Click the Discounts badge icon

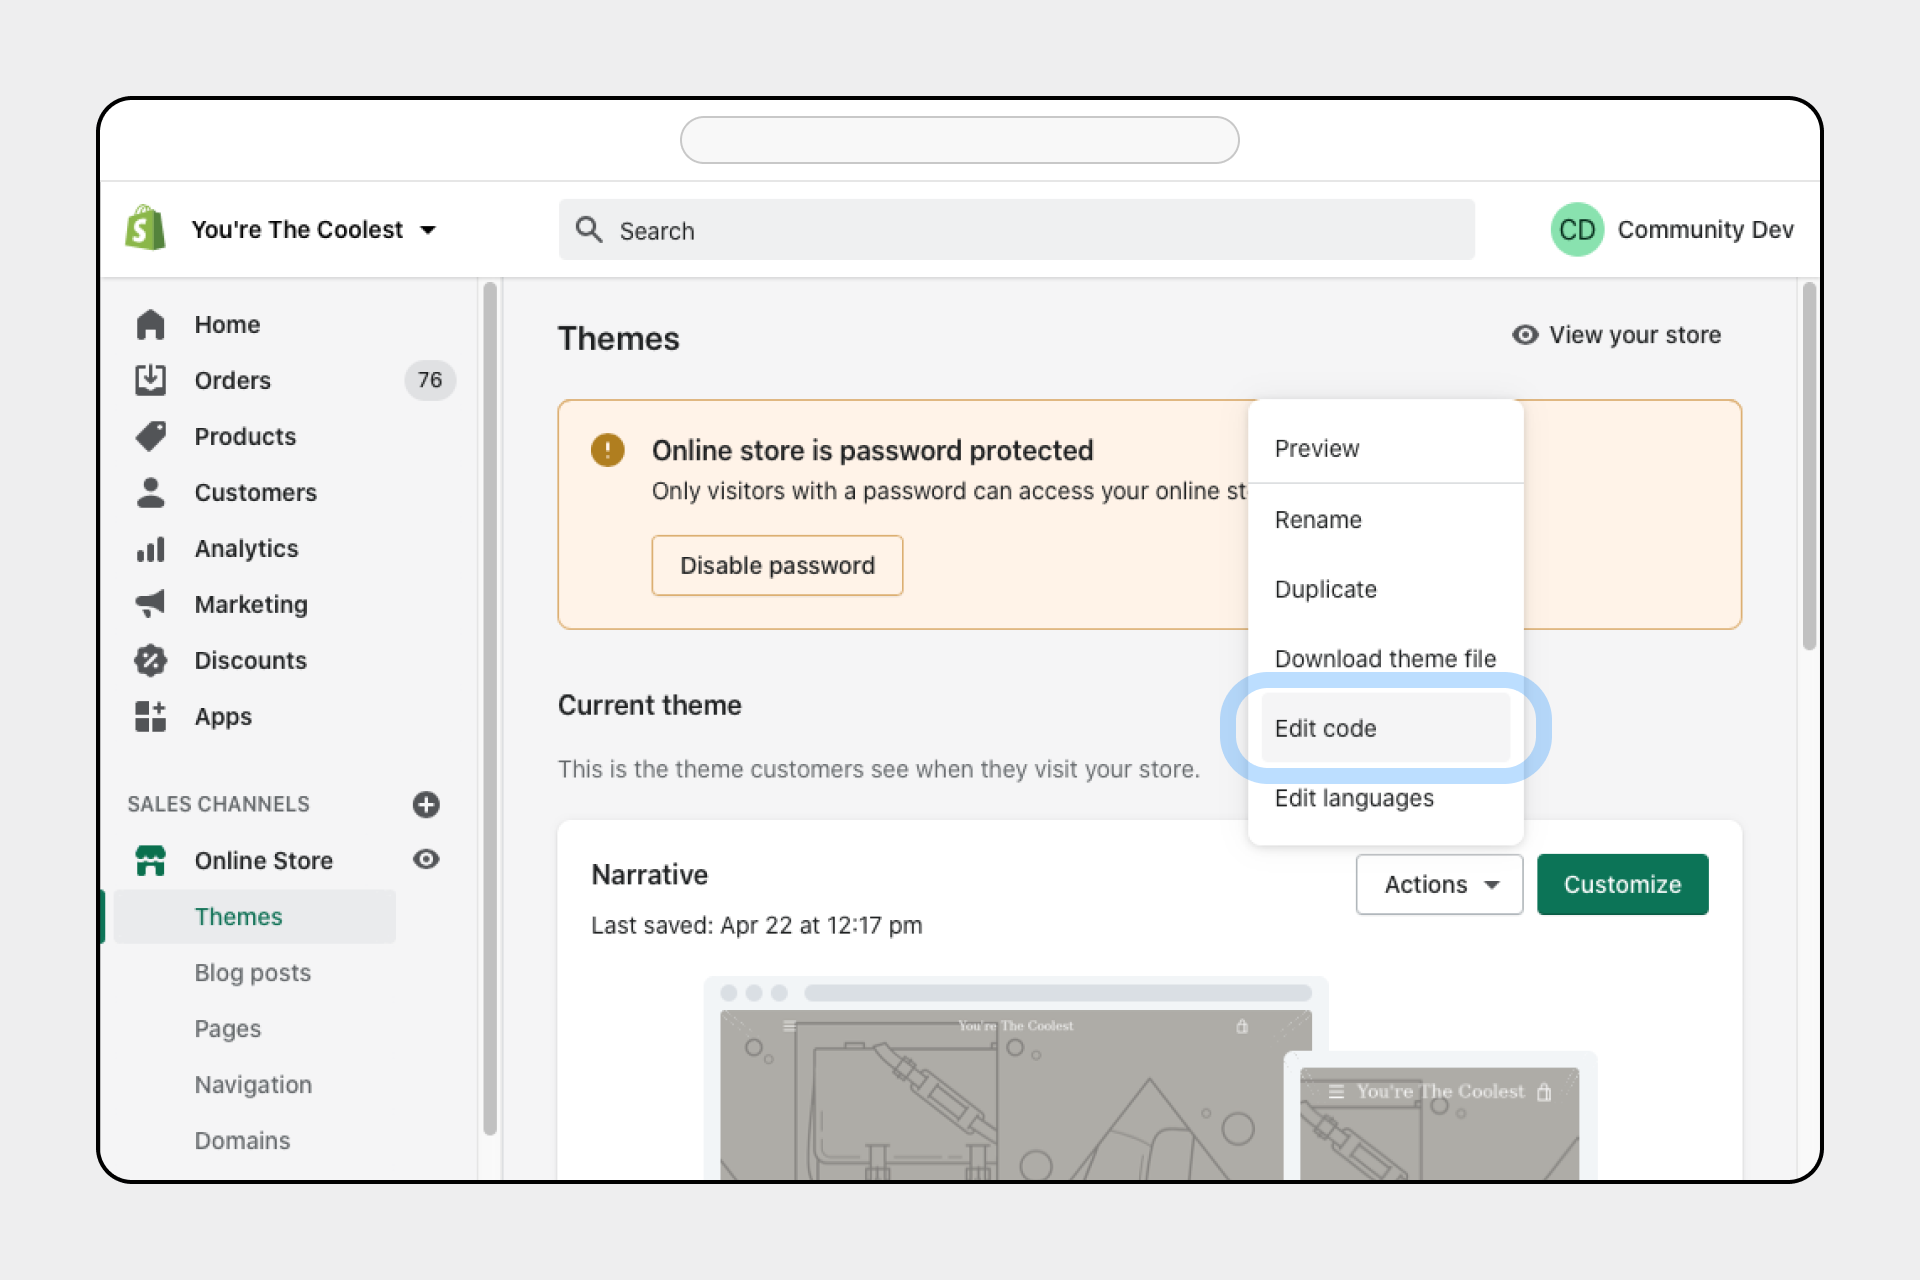point(150,660)
